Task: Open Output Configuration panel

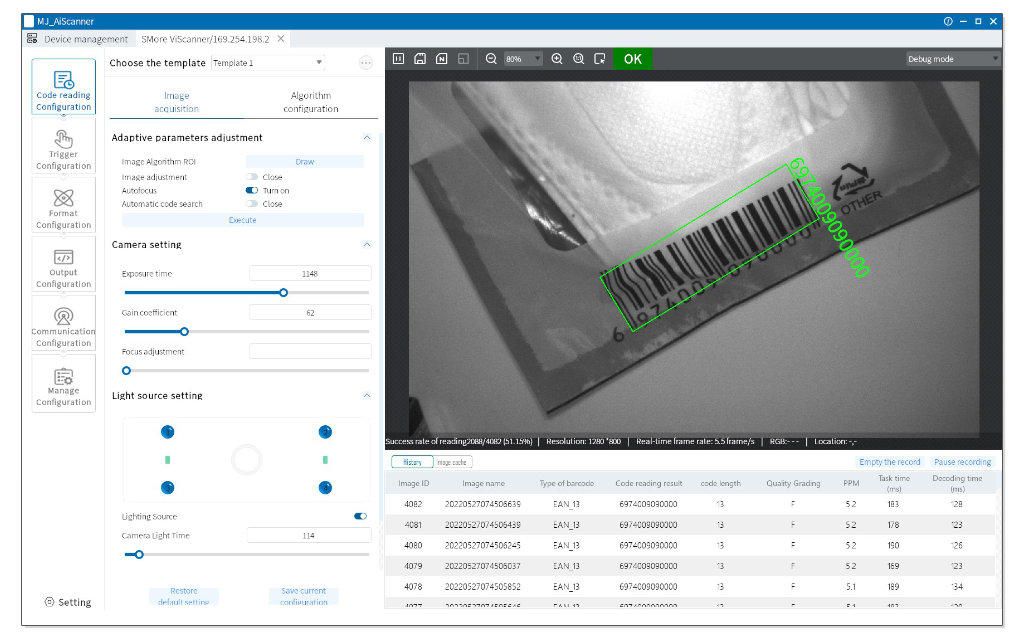Action: 63,264
